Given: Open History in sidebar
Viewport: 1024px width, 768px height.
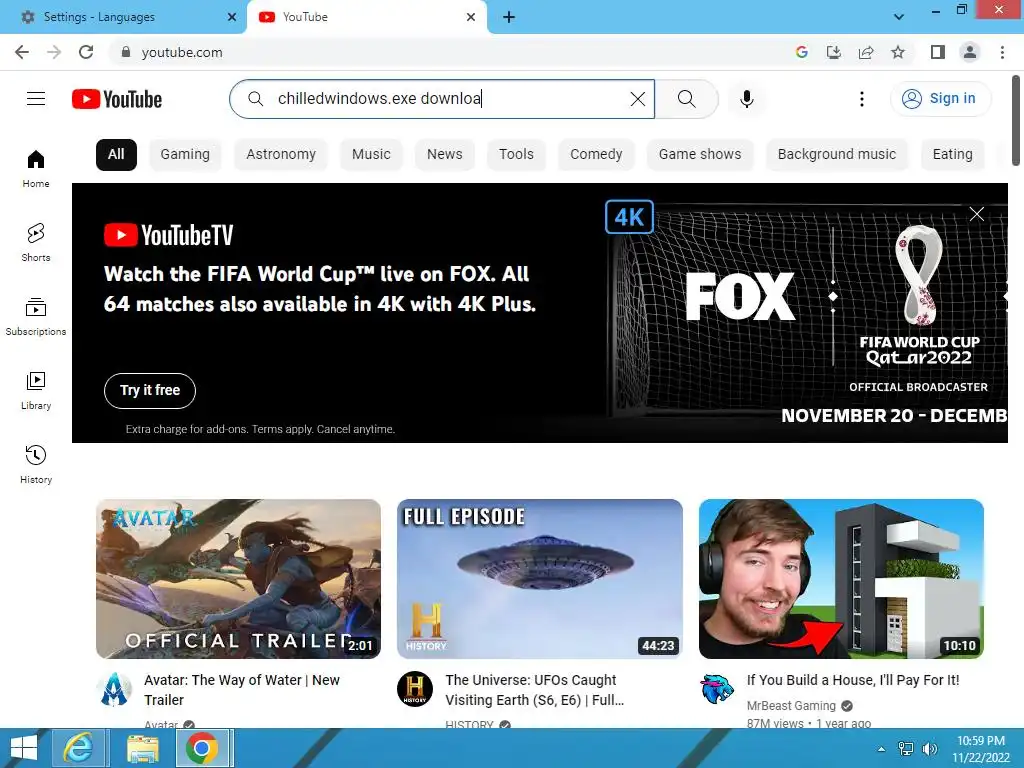Looking at the screenshot, I should (x=36, y=464).
